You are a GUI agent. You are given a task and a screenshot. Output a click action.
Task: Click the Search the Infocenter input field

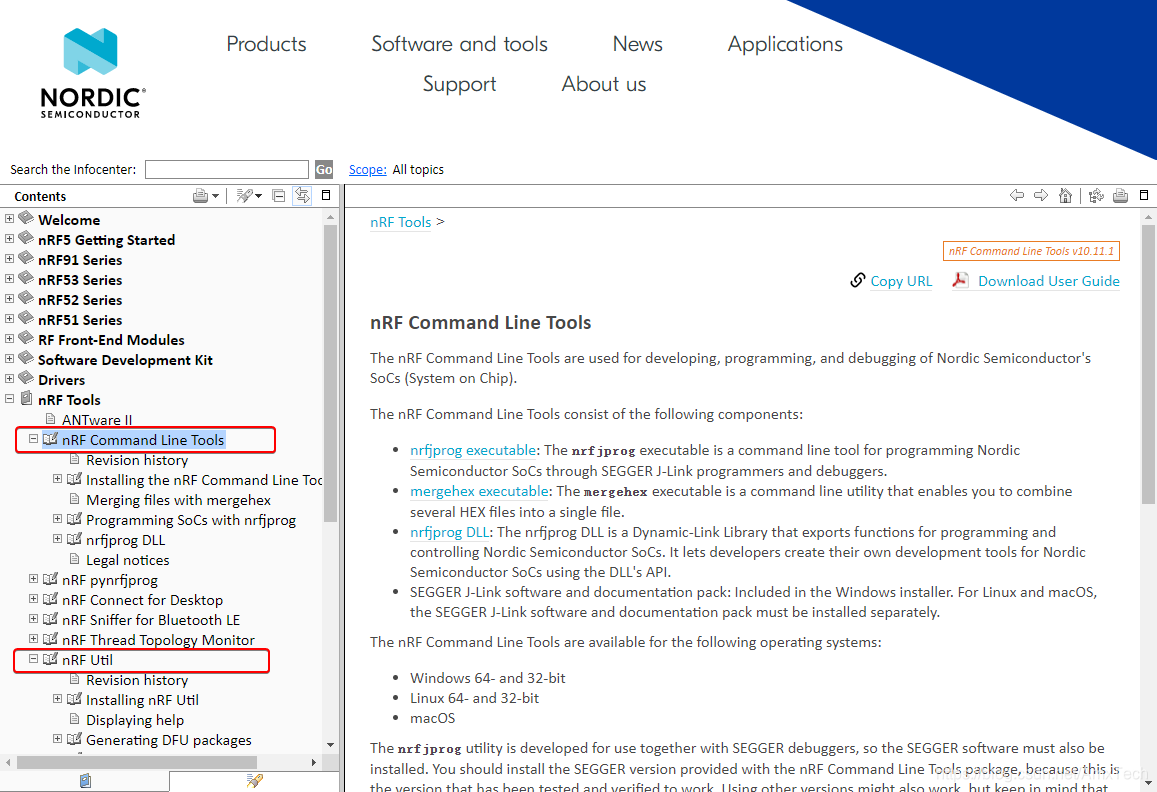pyautogui.click(x=227, y=170)
